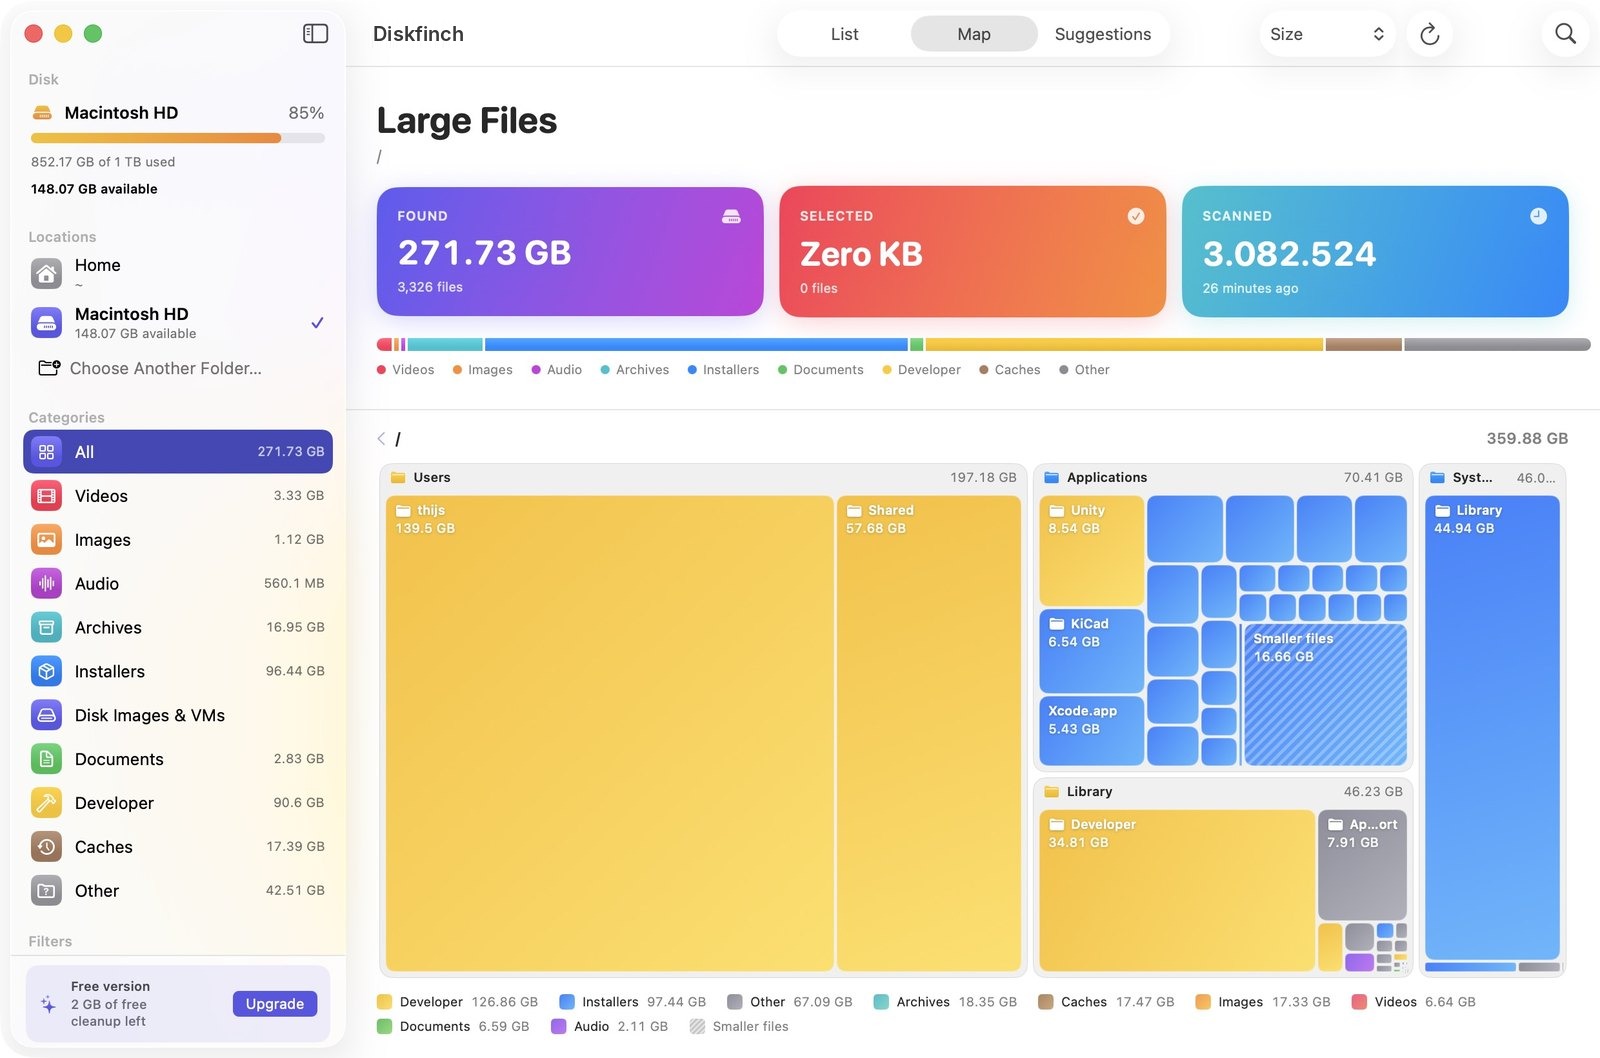
Task: Open the KiCad block in Applications
Action: pos(1091,651)
